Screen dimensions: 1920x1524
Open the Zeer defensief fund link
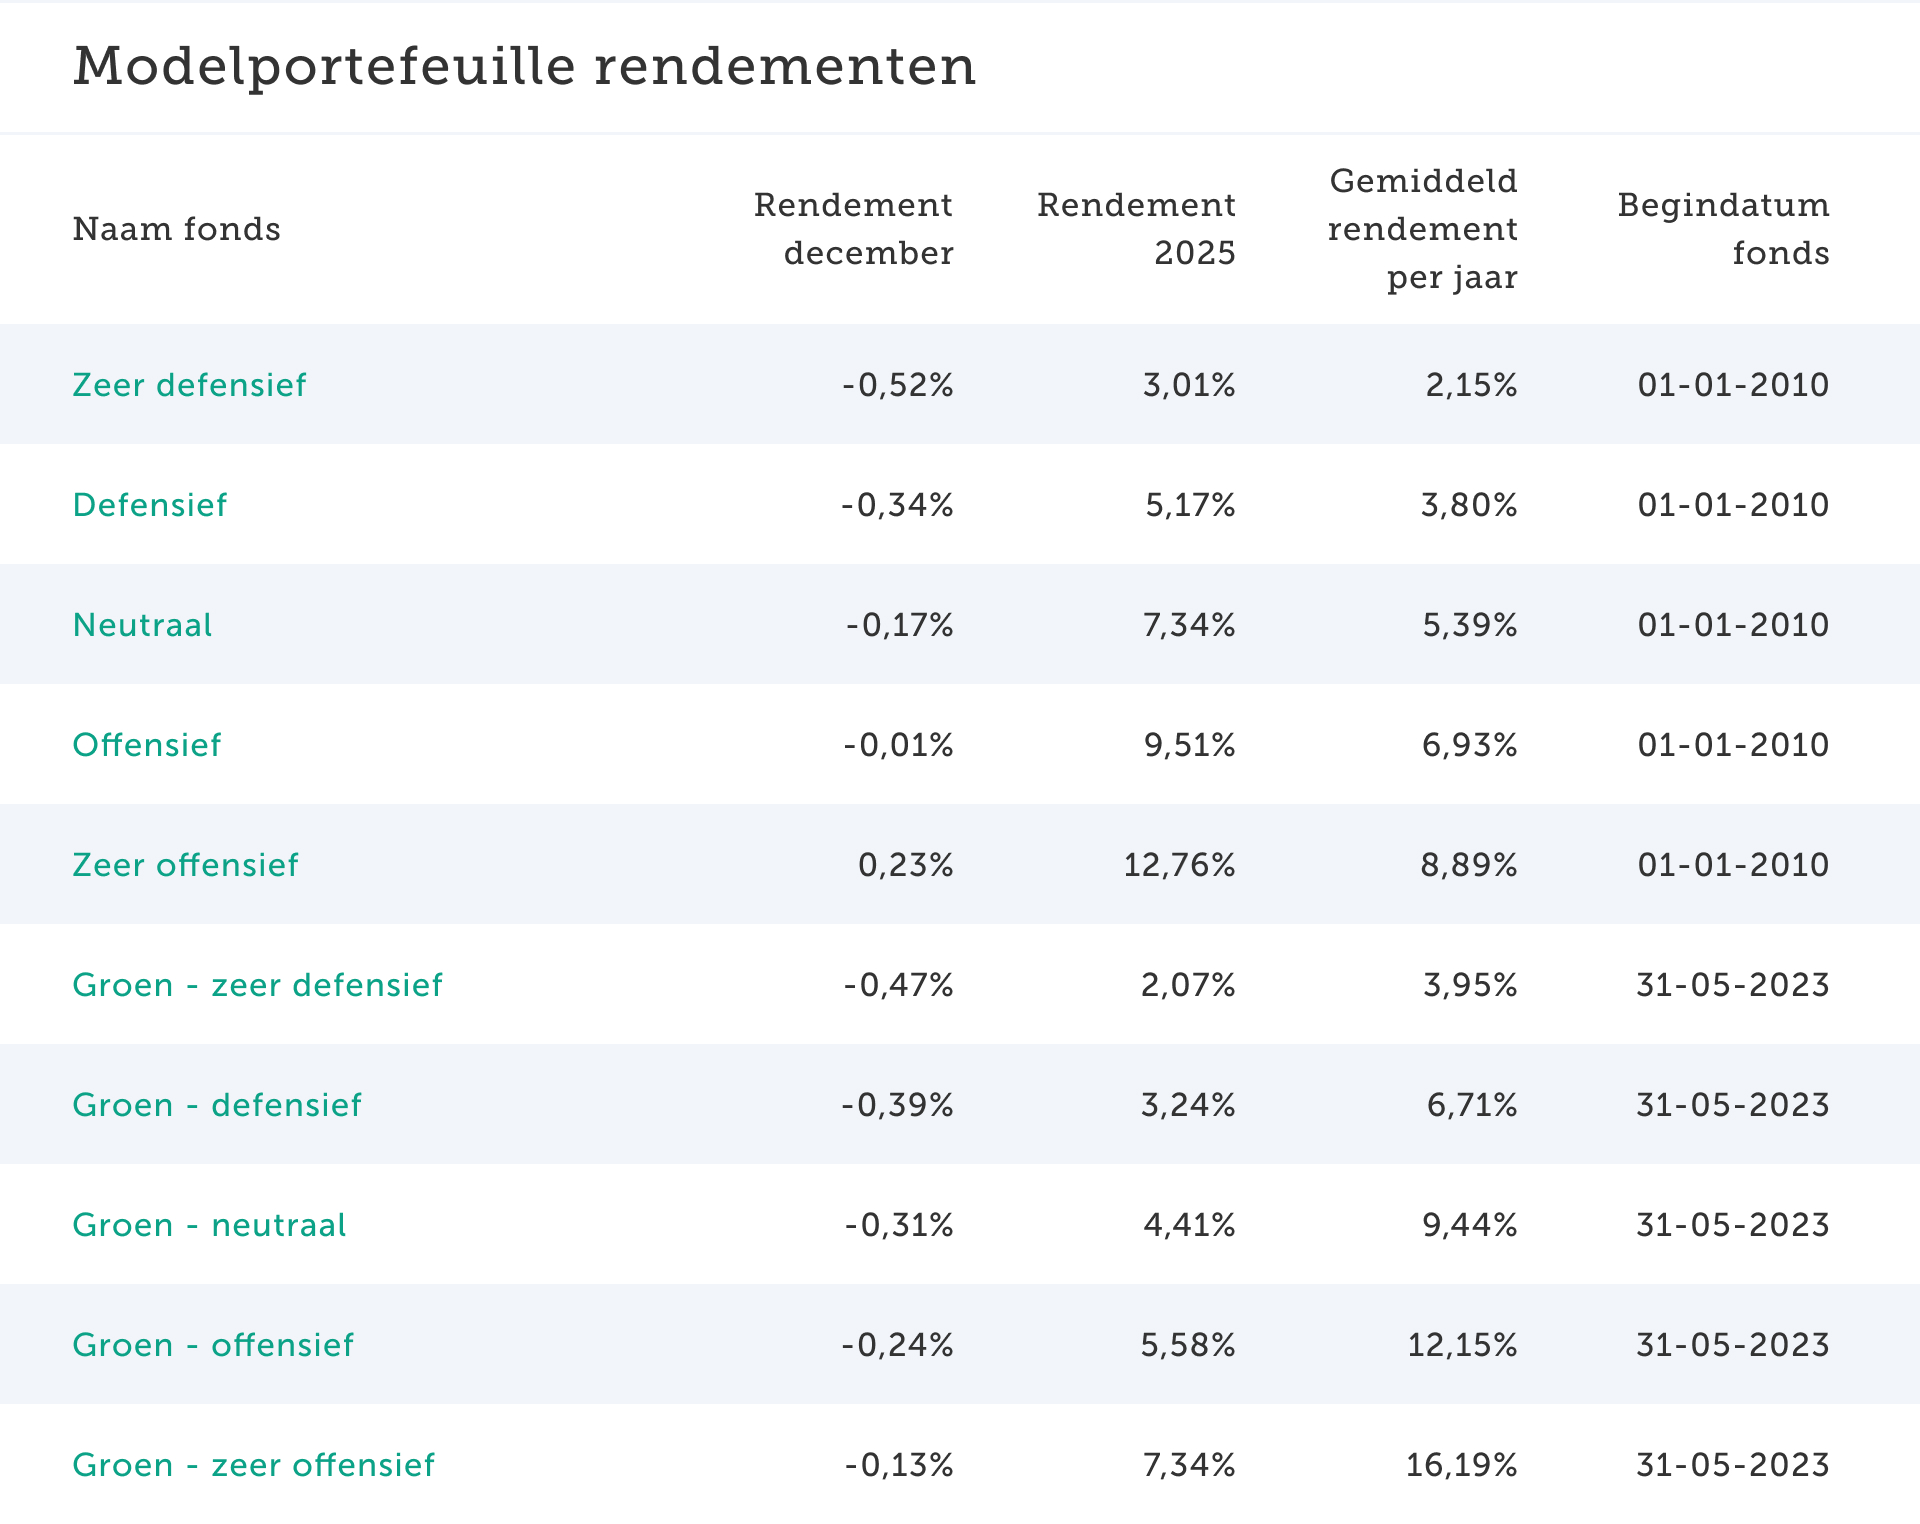tap(189, 385)
